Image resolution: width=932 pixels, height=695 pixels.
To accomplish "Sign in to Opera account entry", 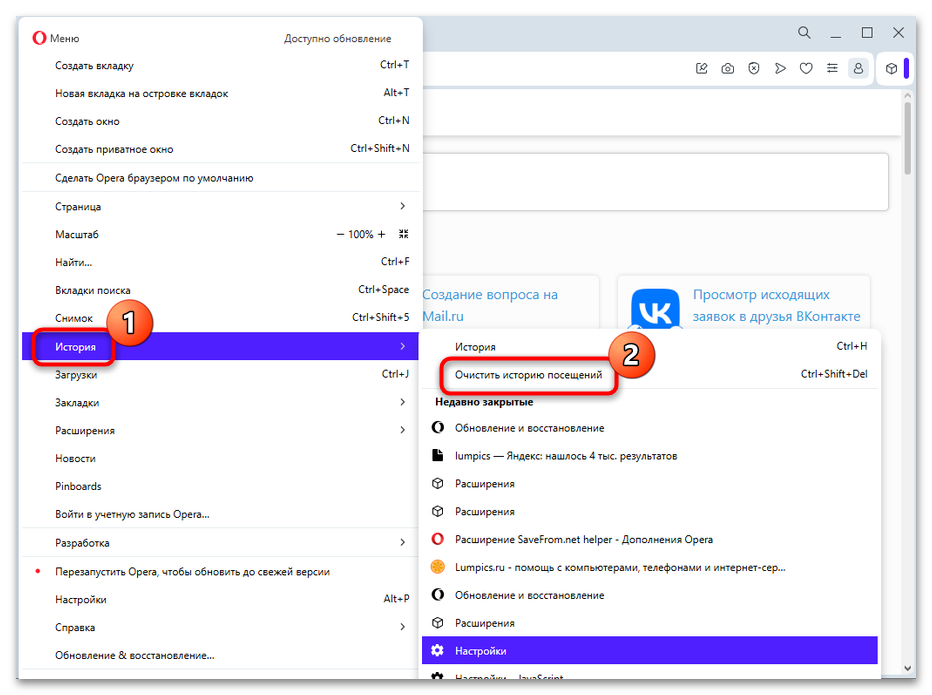I will point(220,514).
